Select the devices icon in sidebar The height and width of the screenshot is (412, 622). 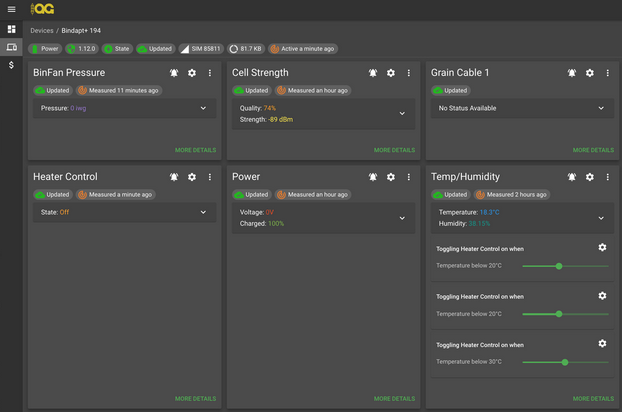tap(11, 47)
